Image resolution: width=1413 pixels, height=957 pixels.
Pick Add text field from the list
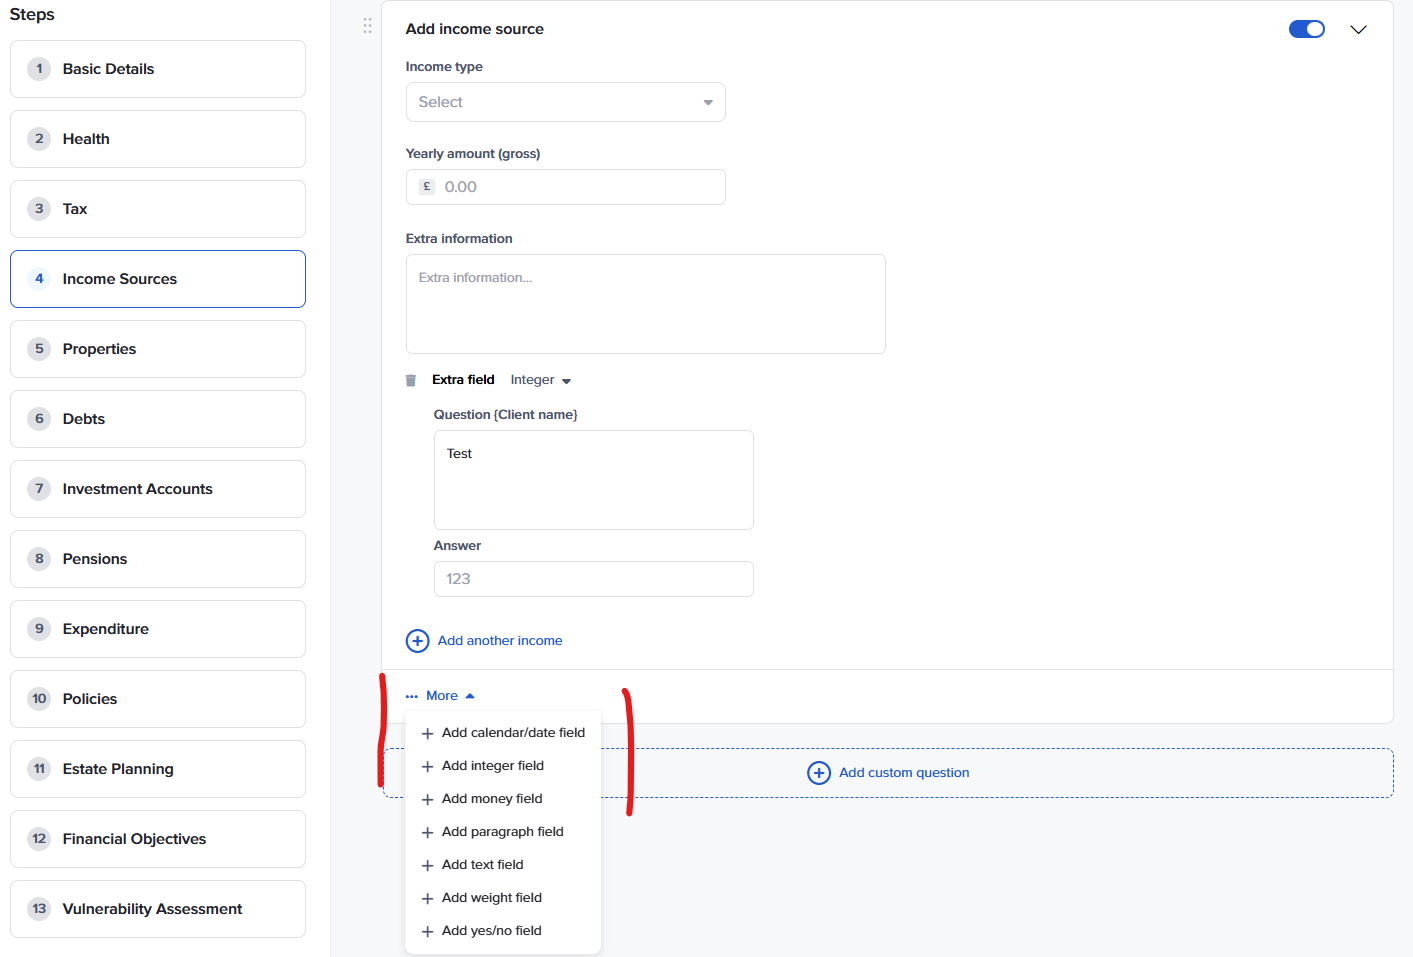coord(482,865)
